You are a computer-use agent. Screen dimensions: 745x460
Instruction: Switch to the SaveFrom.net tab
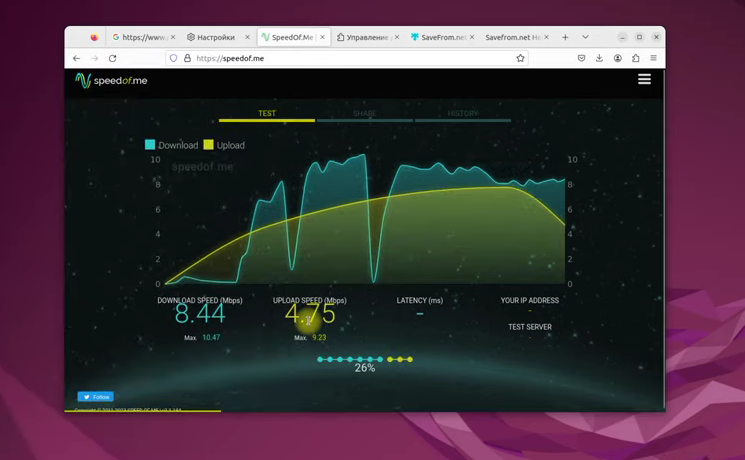pyautogui.click(x=442, y=37)
